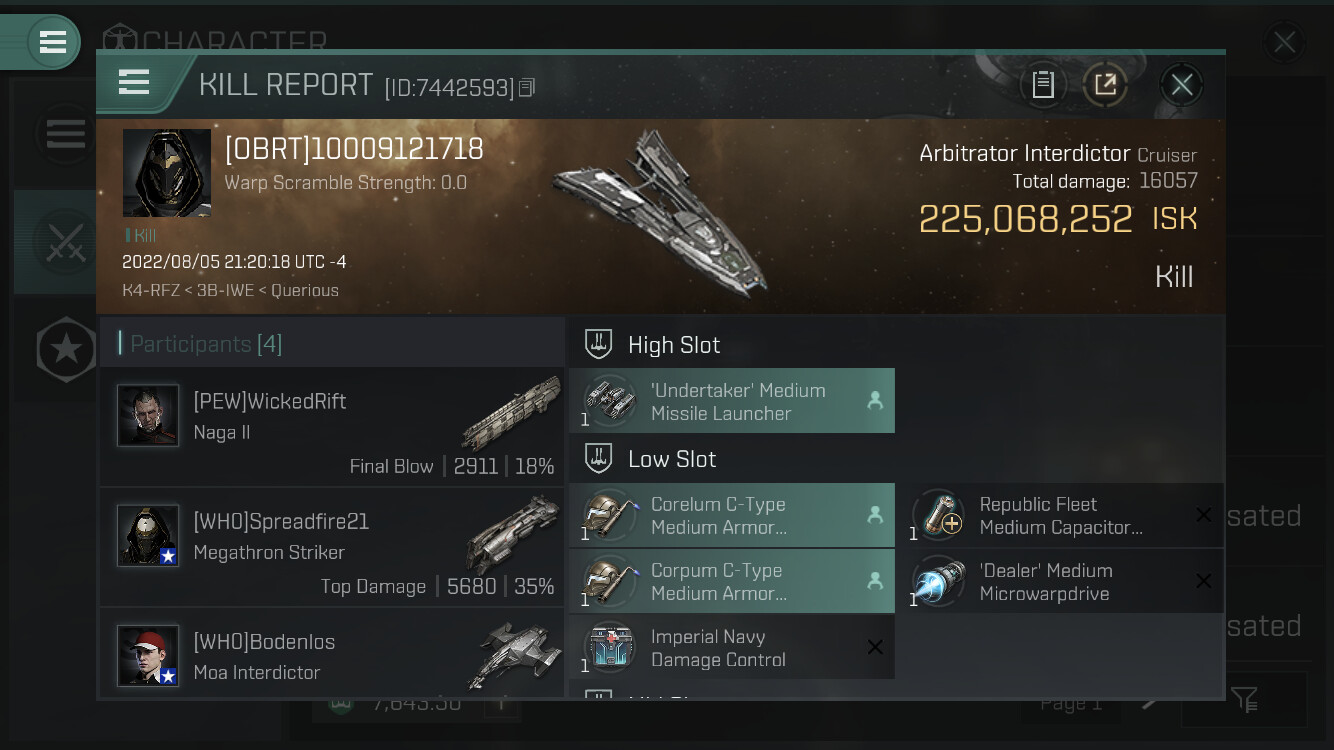Click Imperial Navy Damage Control item
Screen dimensions: 1334x750
(x=732, y=647)
